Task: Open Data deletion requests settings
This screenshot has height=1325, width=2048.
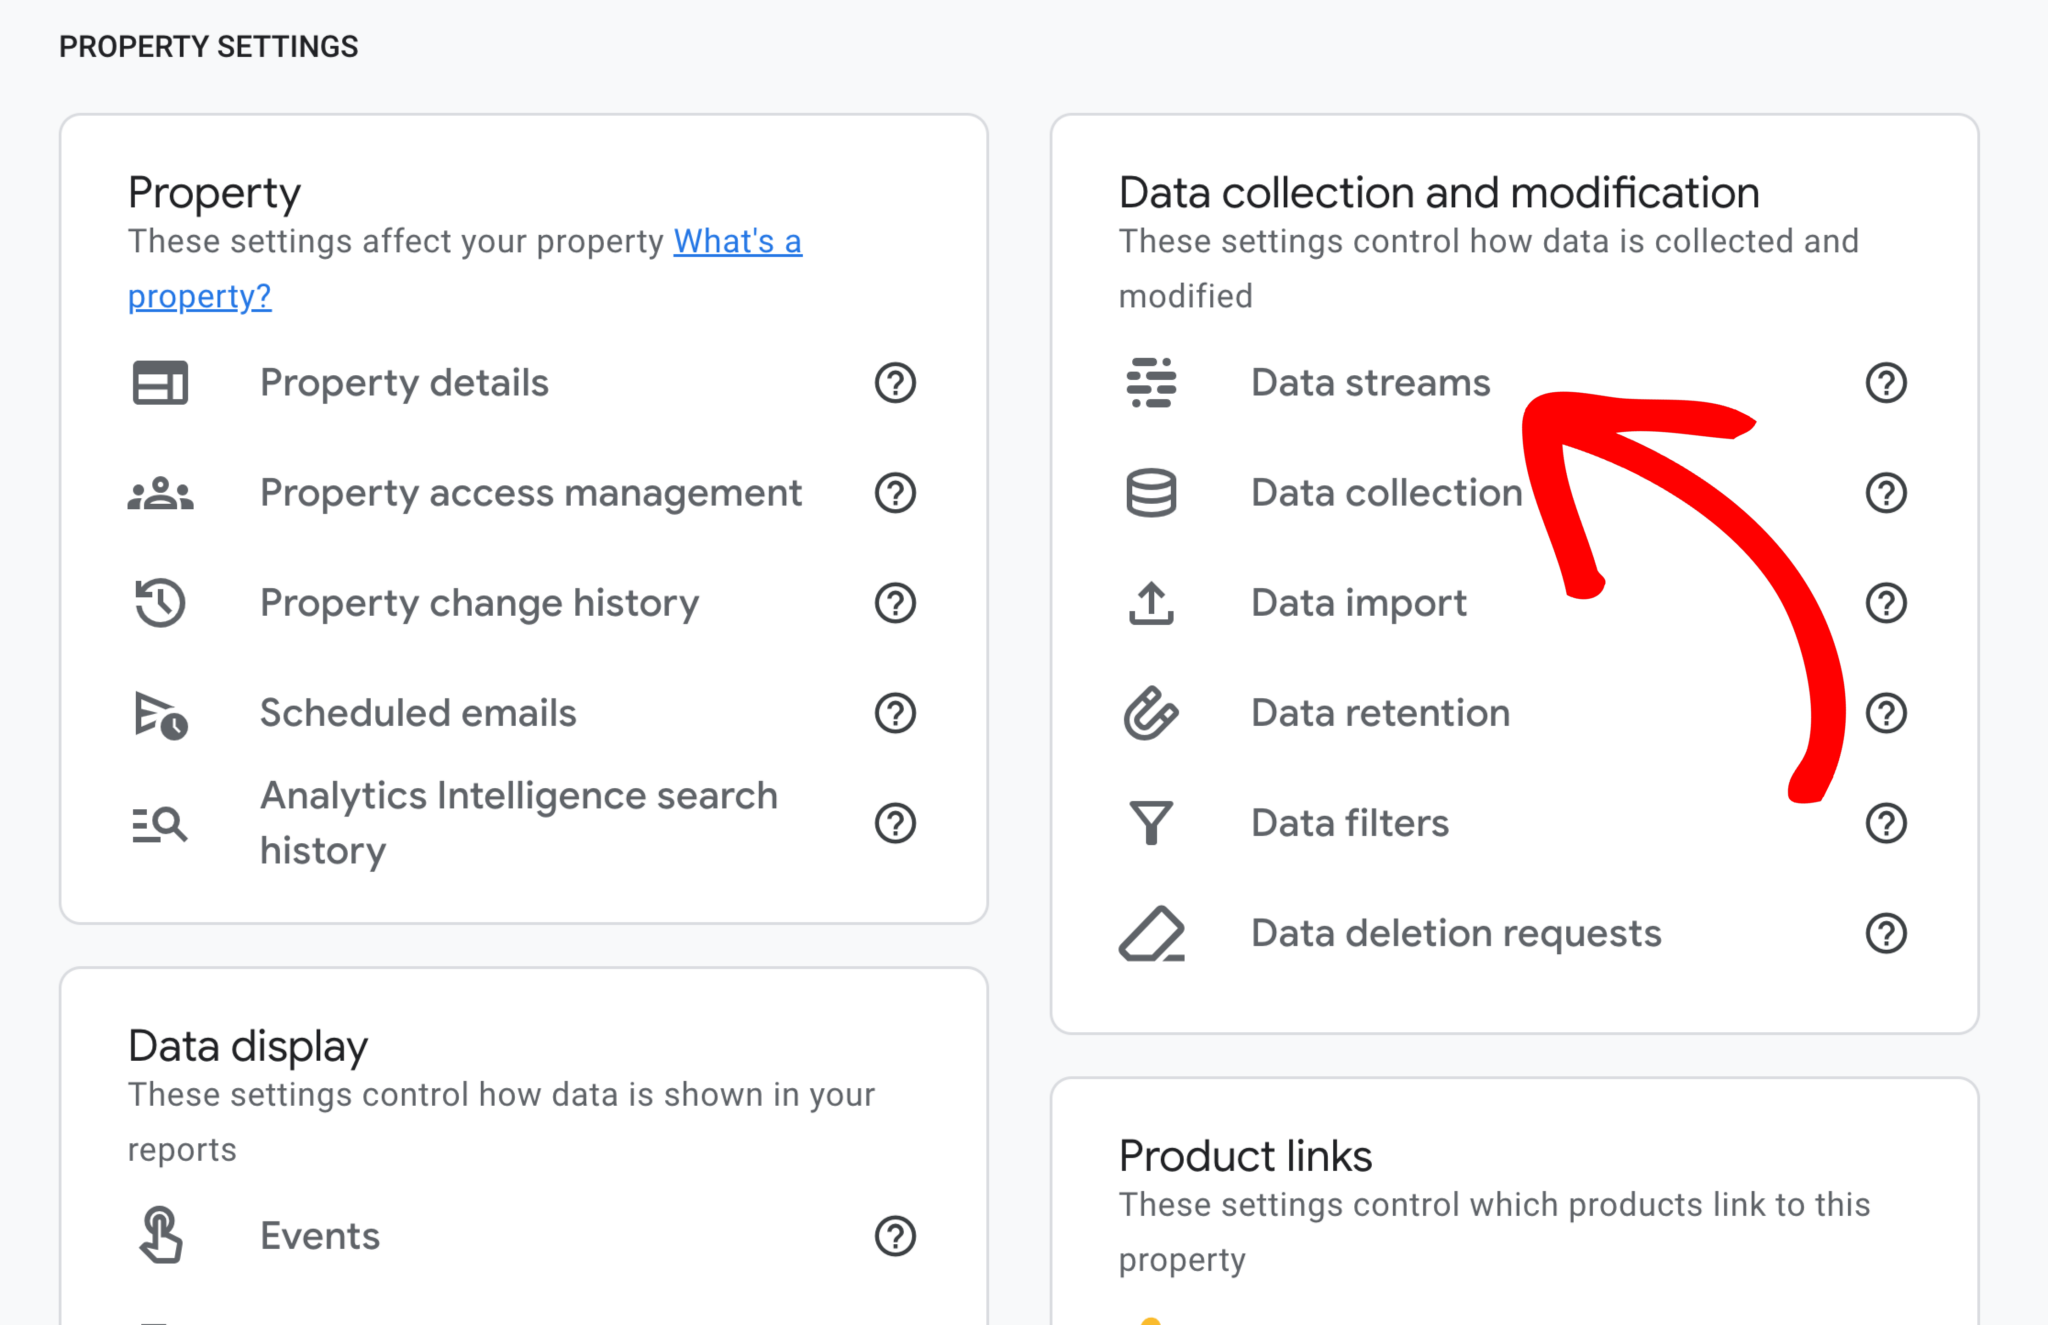Action: [x=1453, y=933]
